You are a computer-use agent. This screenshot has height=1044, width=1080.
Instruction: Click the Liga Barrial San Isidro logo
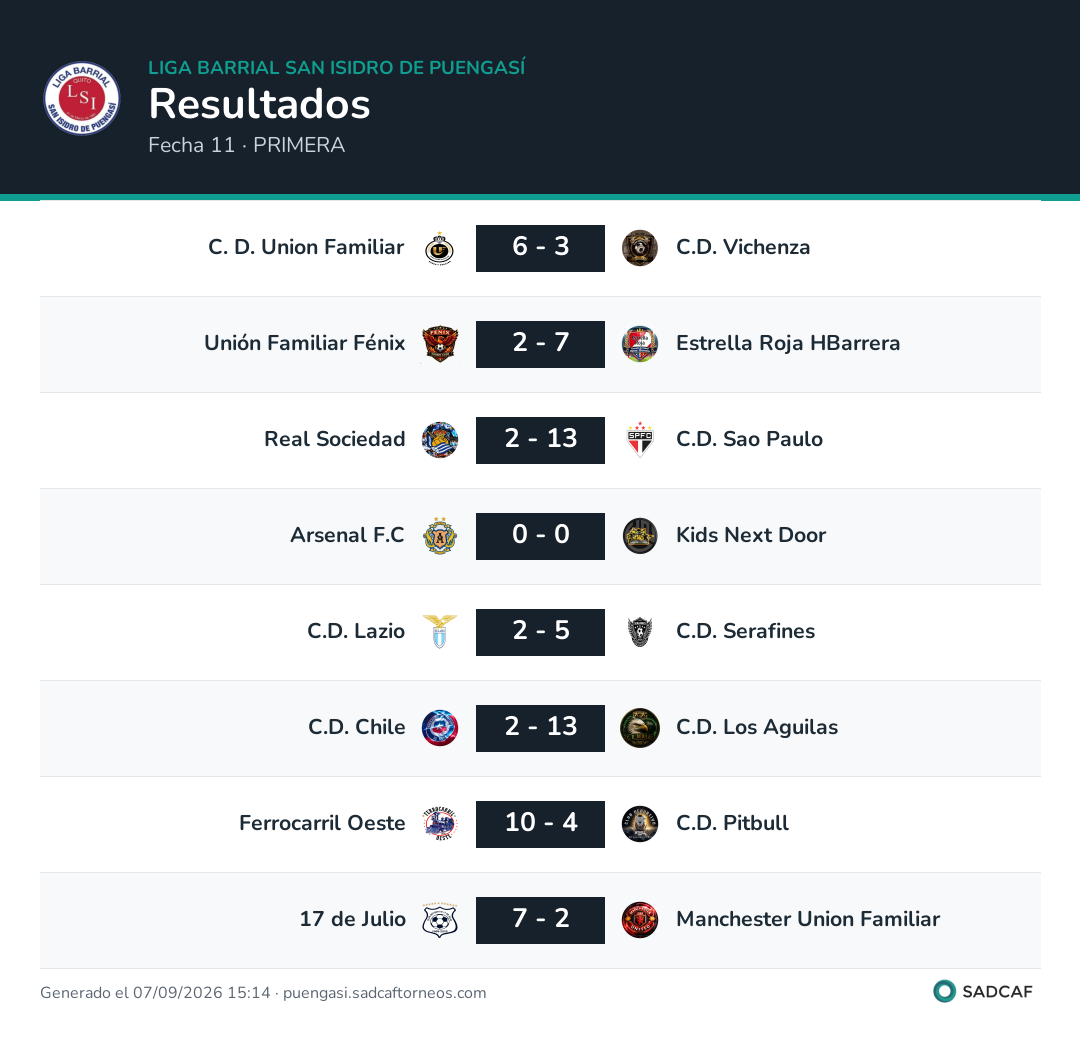click(82, 98)
